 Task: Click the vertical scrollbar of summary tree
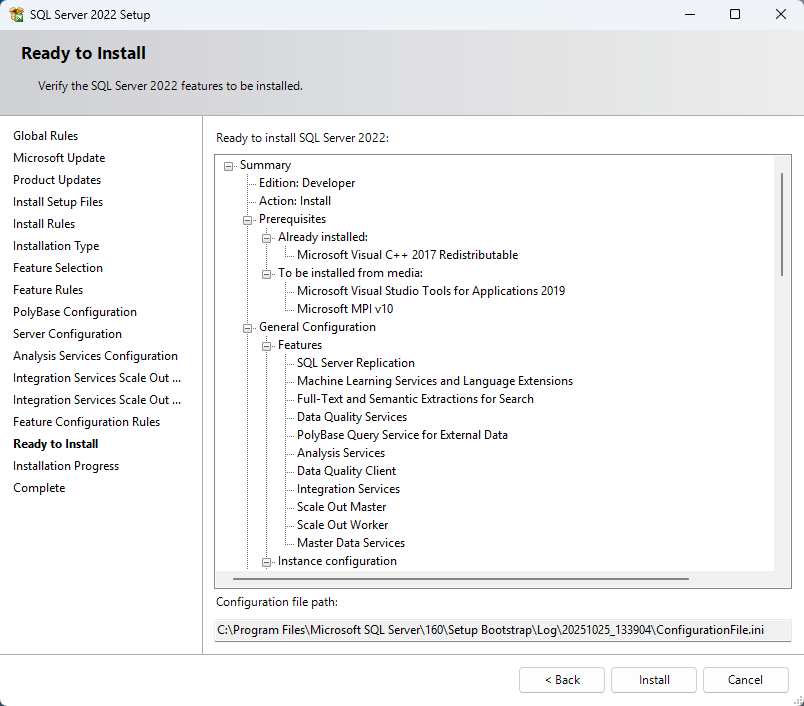[x=782, y=225]
